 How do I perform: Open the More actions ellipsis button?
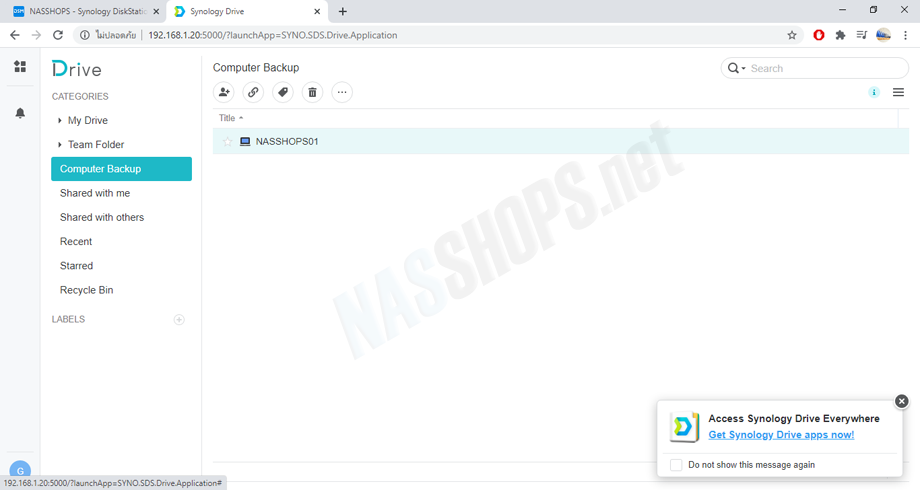tap(342, 92)
